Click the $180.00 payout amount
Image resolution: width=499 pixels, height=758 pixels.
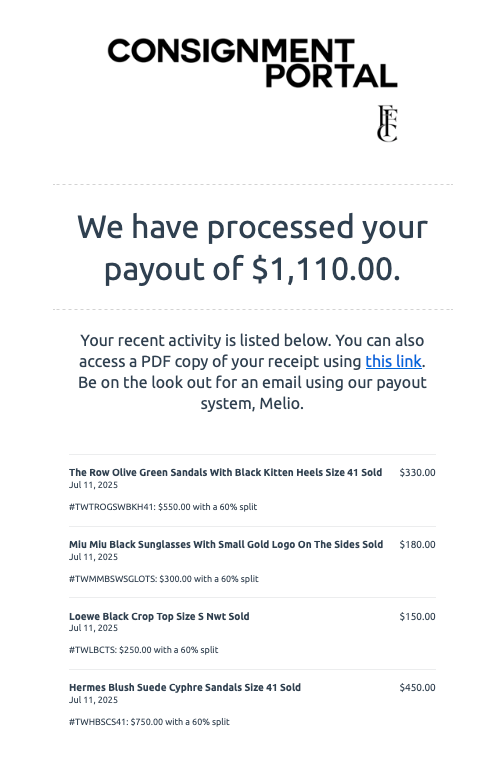[x=417, y=544]
